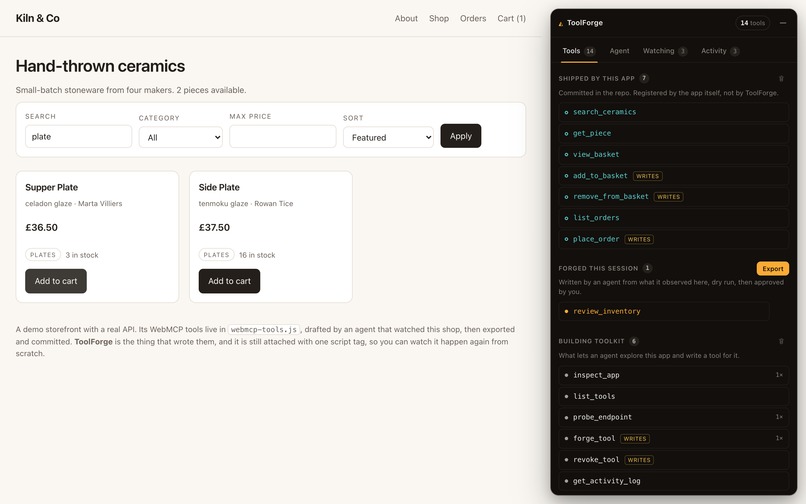This screenshot has height=504, width=806.
Task: Open the review_inventory forged tool
Action: point(664,311)
